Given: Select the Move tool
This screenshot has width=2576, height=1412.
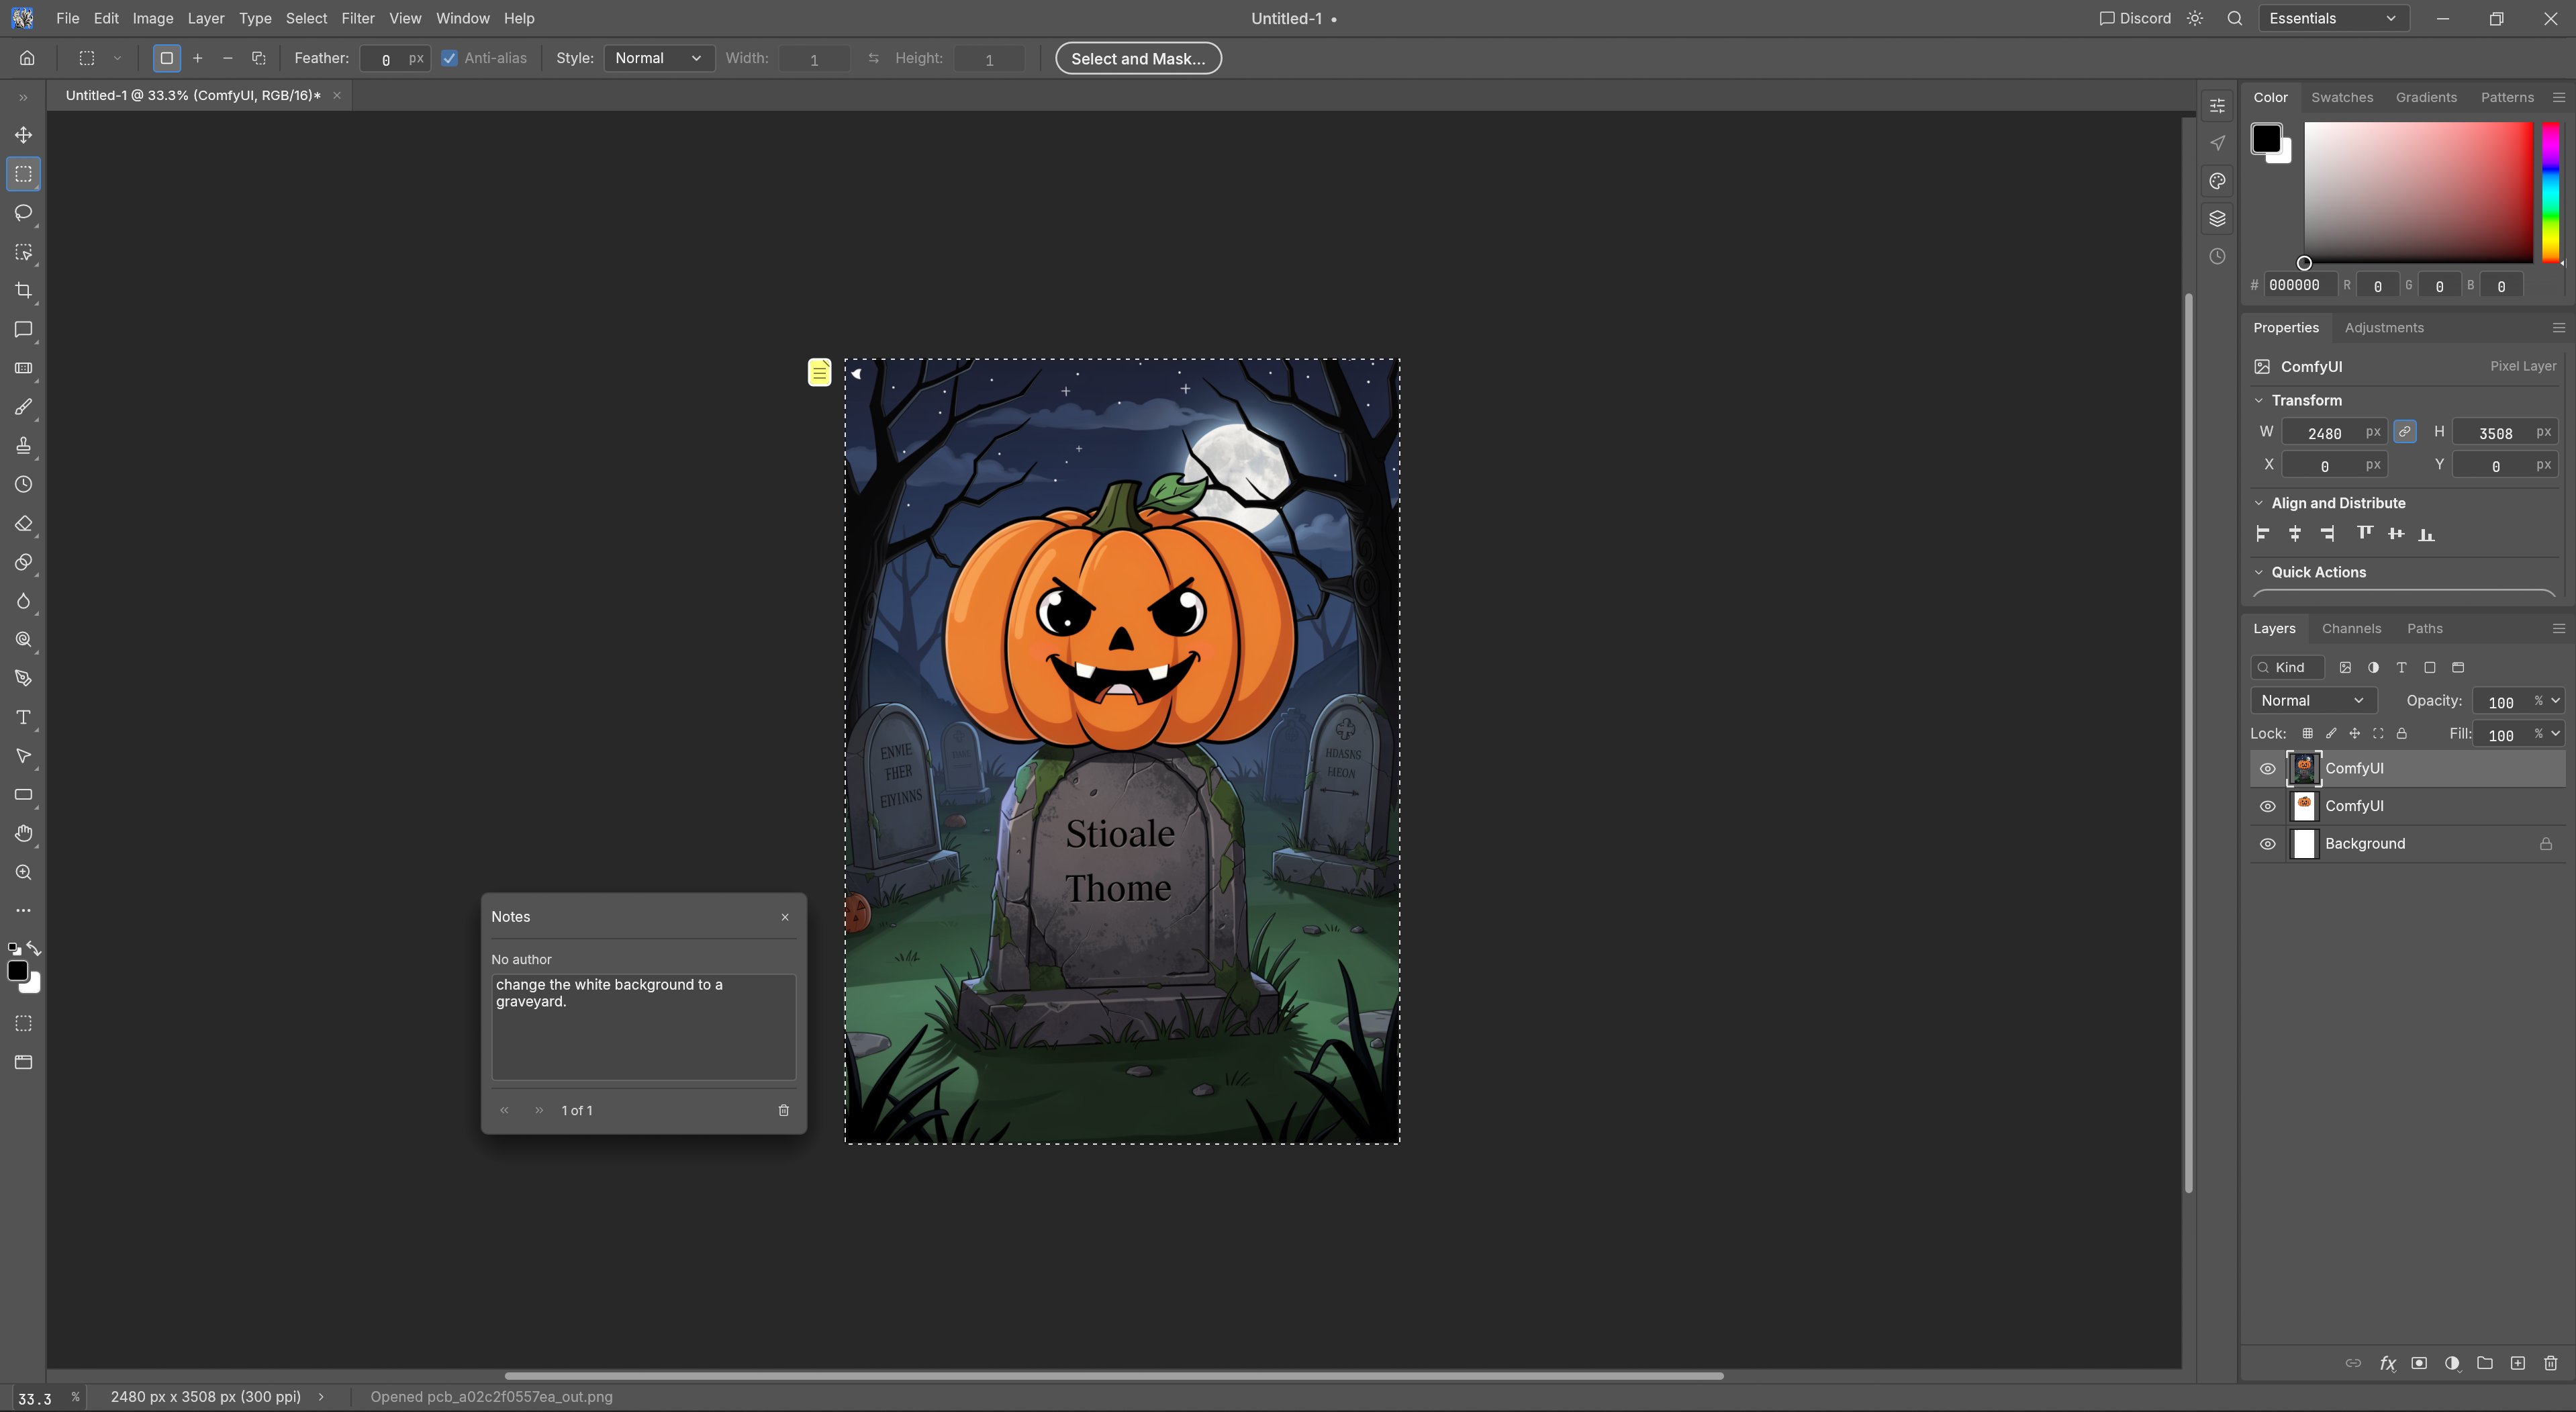Looking at the screenshot, I should click(23, 135).
